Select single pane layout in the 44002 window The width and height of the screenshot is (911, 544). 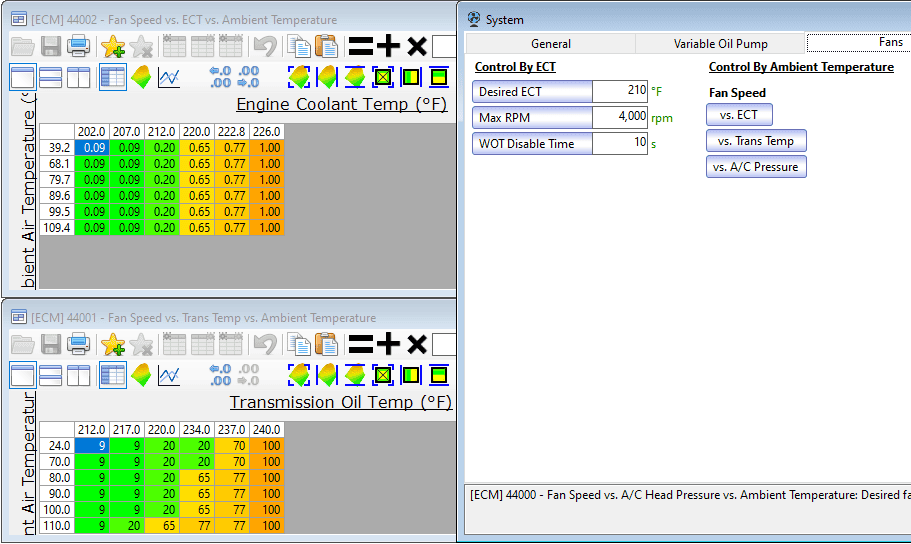tap(23, 77)
